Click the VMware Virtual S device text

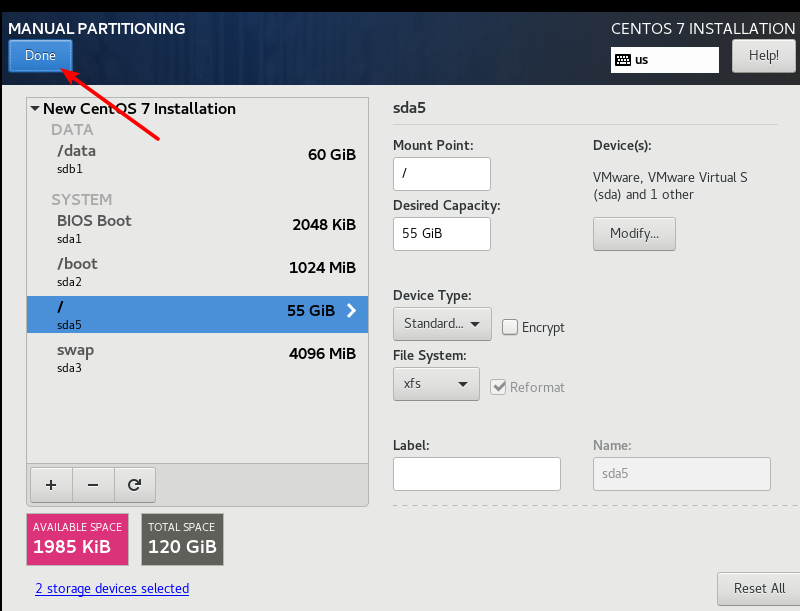(670, 186)
